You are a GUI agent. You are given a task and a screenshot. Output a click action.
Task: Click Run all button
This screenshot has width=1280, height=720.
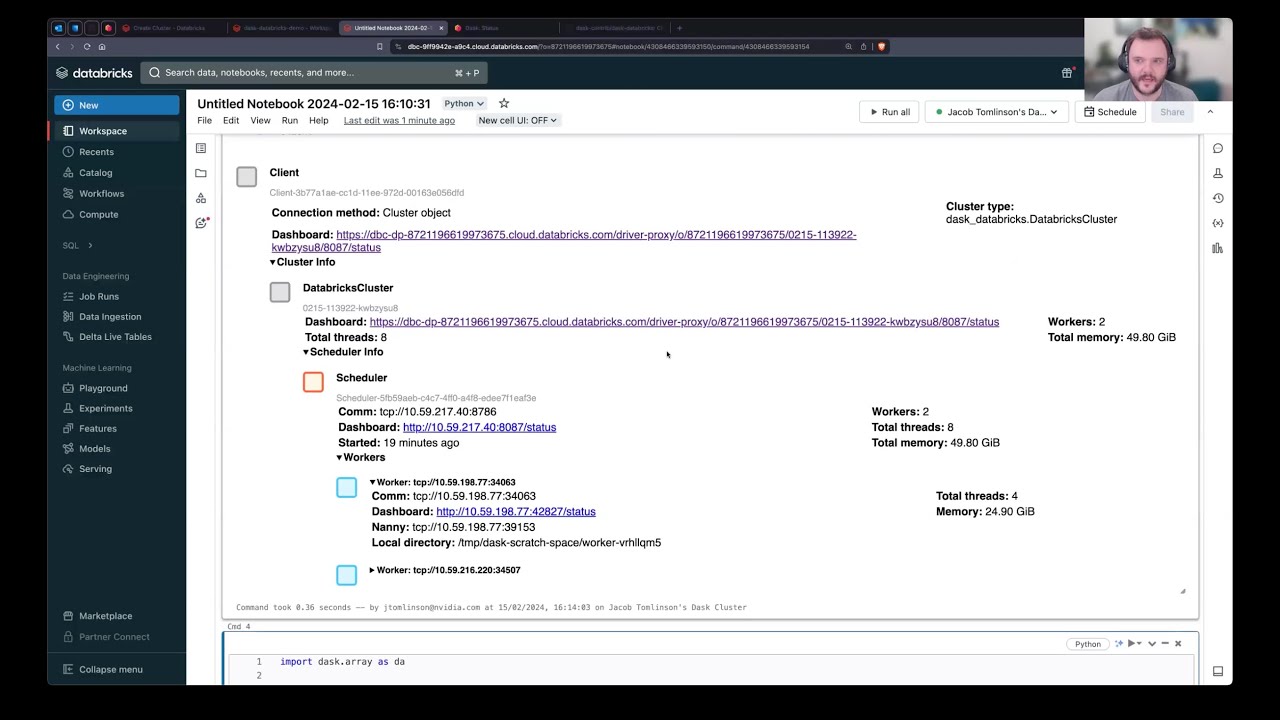pos(889,112)
